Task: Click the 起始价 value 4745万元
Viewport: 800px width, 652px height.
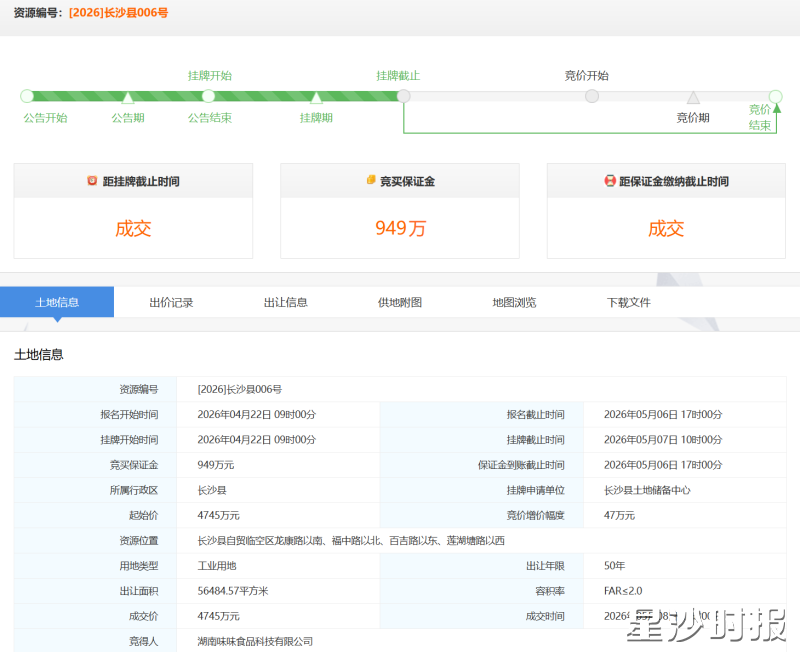Action: [x=218, y=515]
